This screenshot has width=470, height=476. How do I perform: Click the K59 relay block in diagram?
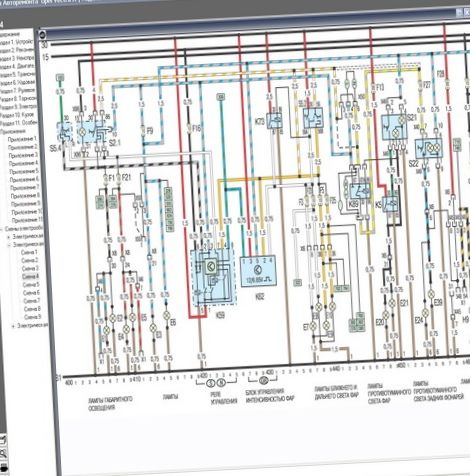point(213,277)
